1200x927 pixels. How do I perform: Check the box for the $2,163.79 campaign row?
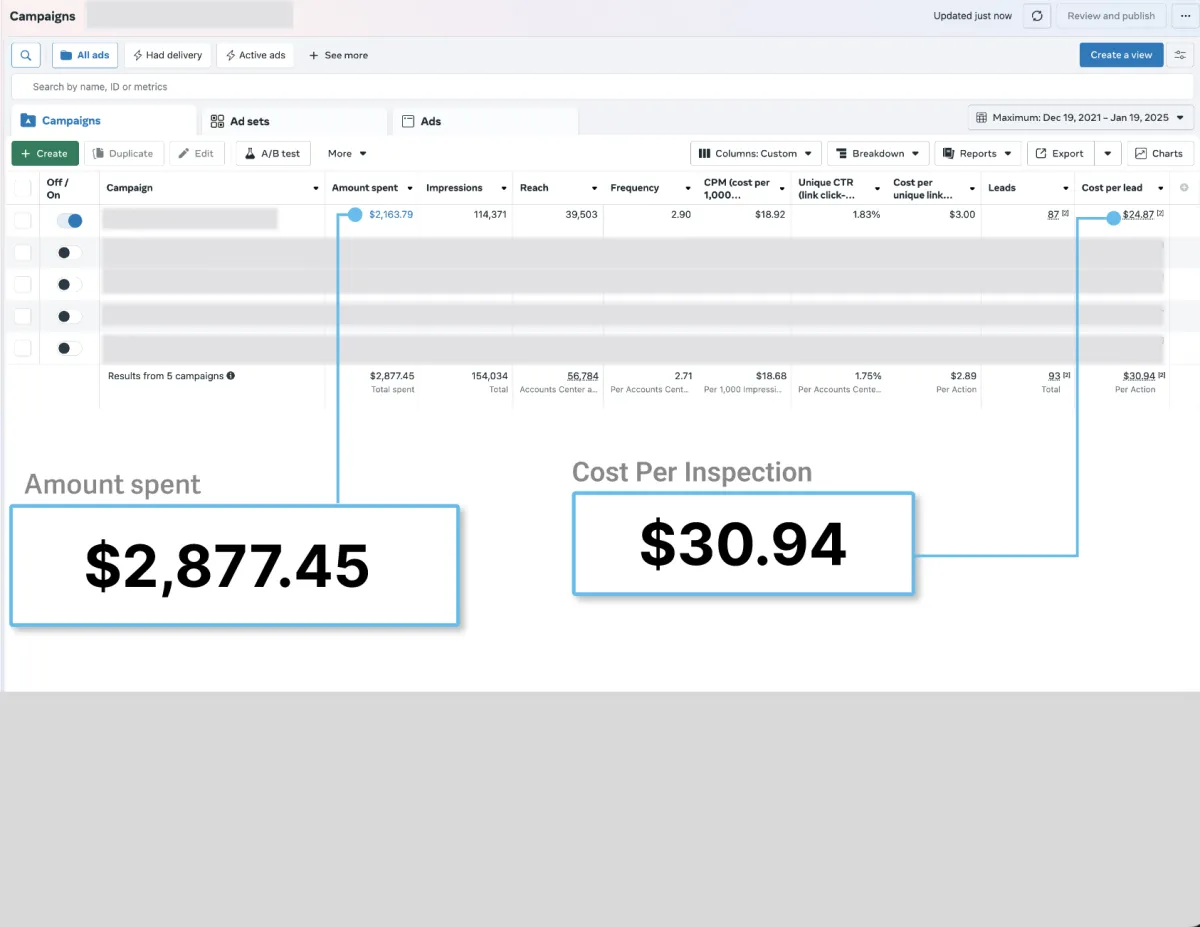tap(22, 221)
